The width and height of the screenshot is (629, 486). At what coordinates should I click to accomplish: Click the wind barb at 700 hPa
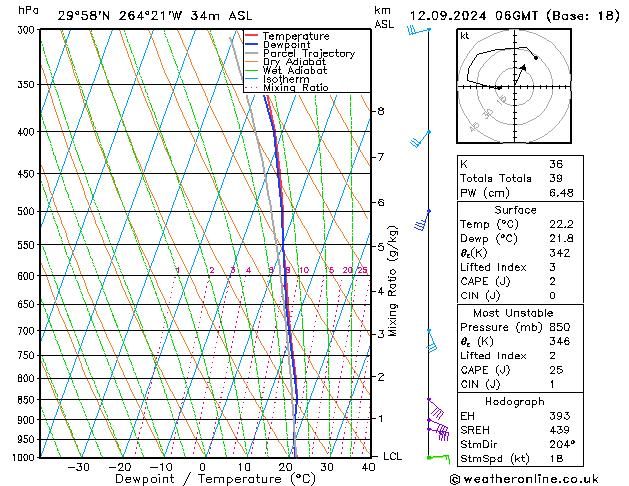432,341
